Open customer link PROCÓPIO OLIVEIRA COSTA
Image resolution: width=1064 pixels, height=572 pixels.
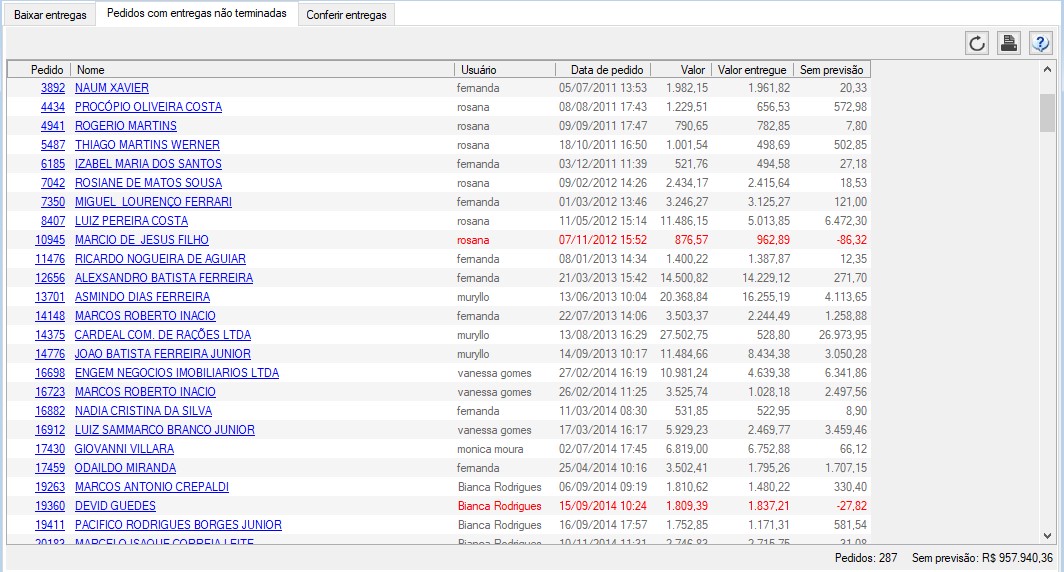coord(148,107)
